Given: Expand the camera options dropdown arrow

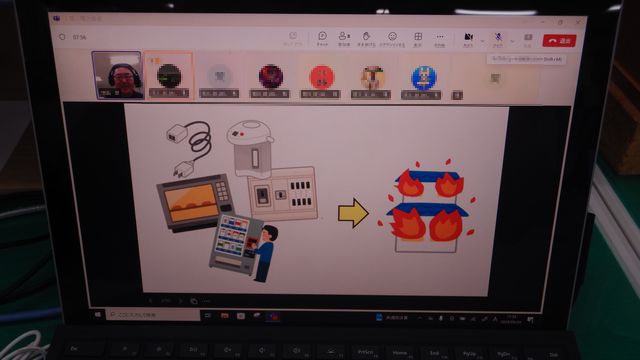Looking at the screenshot, I should 482,41.
